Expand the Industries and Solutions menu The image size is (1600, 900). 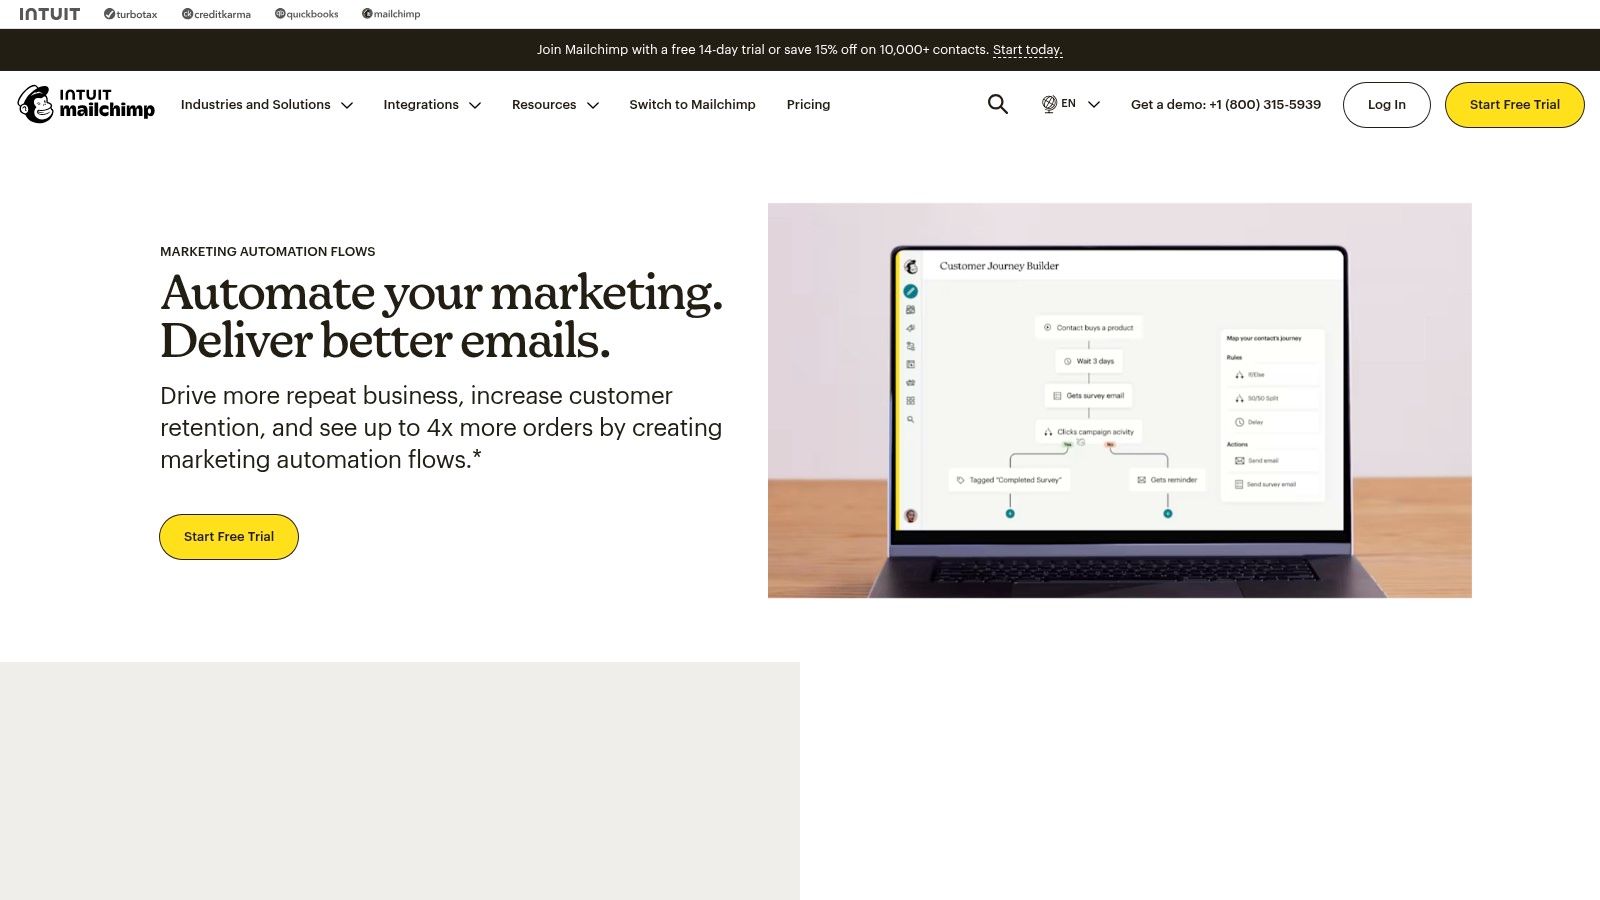266,105
